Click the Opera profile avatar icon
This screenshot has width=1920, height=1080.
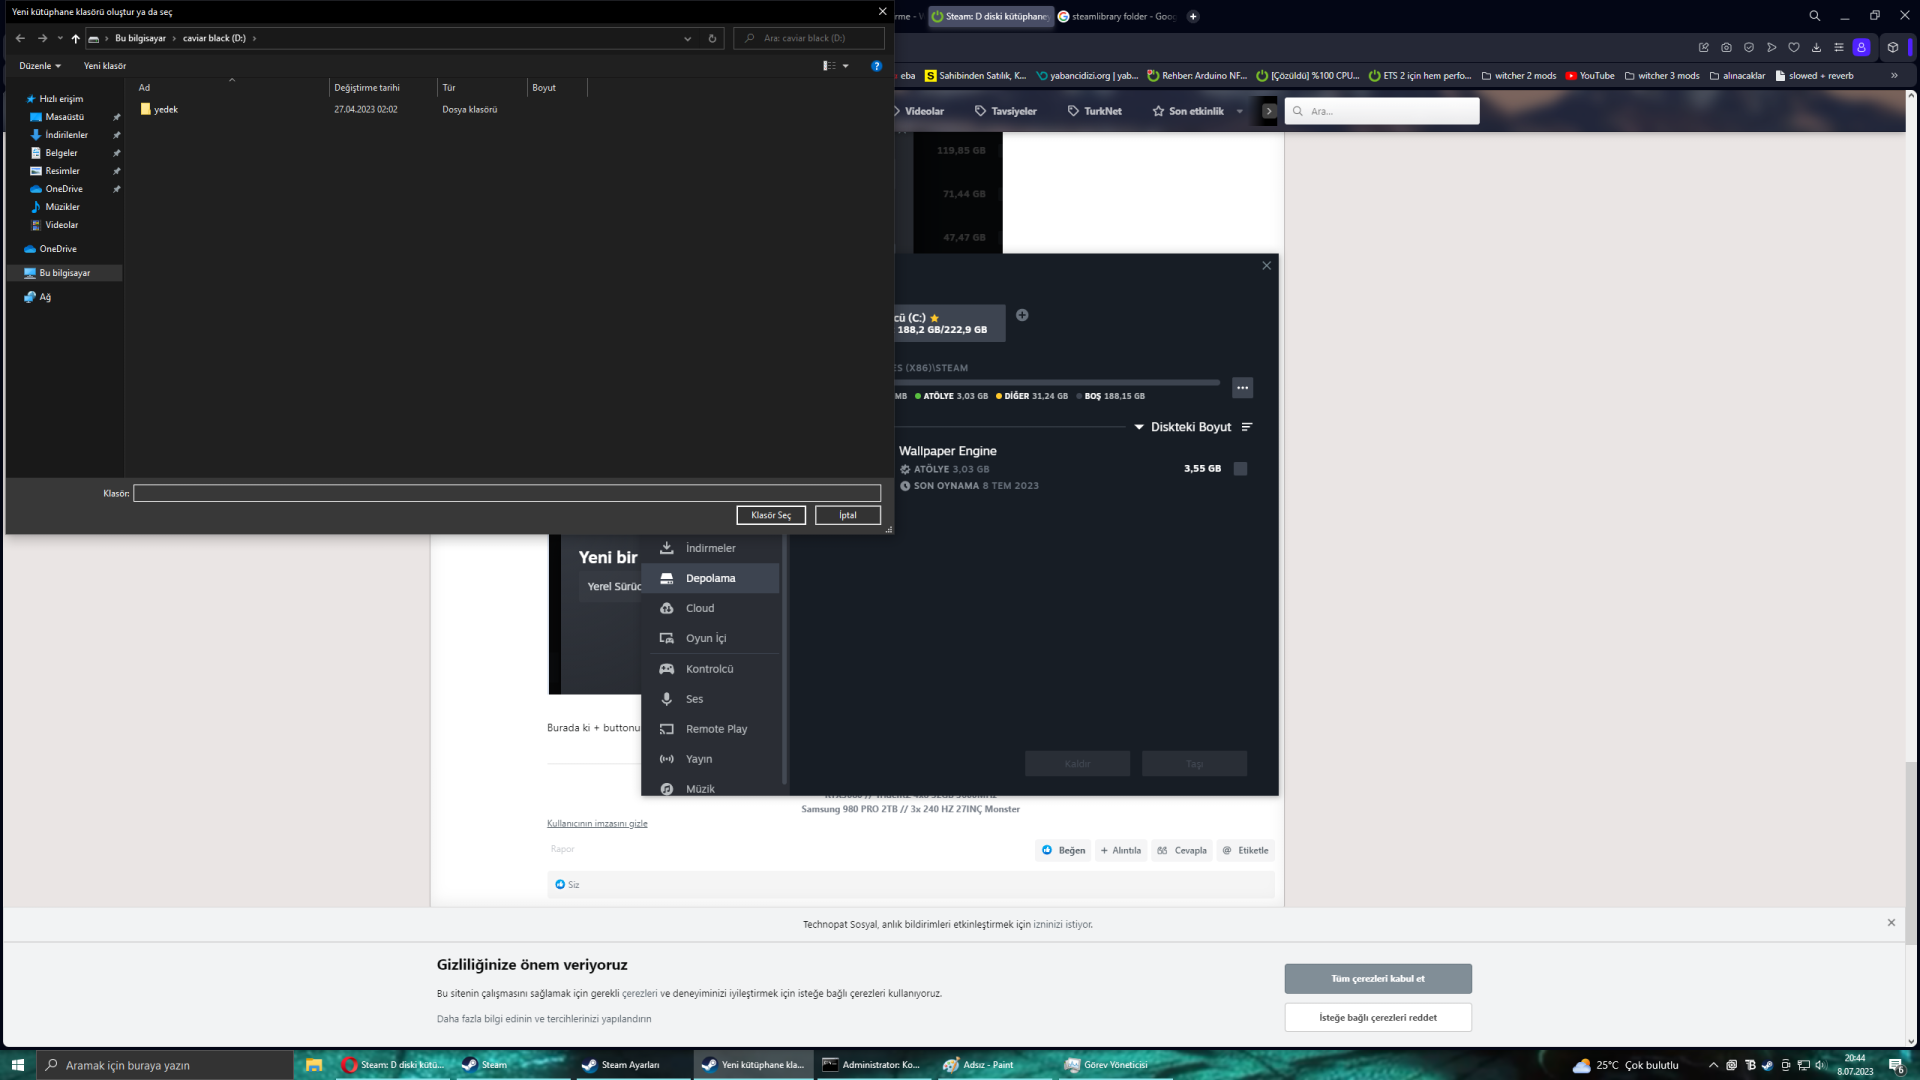click(1861, 47)
